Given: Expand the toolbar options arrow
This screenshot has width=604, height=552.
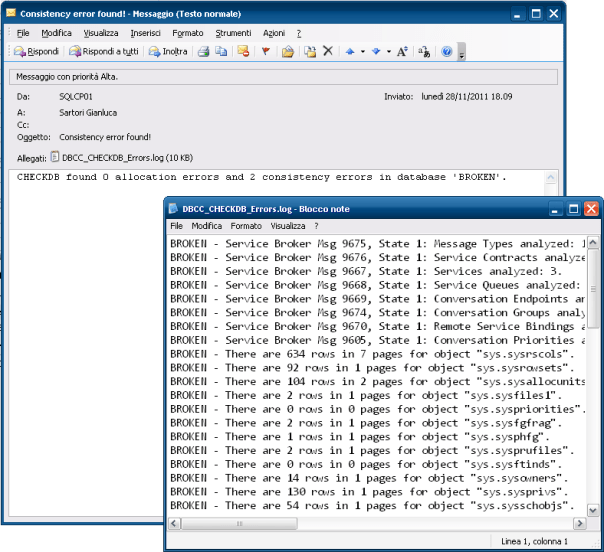Looking at the screenshot, I should pyautogui.click(x=461, y=52).
